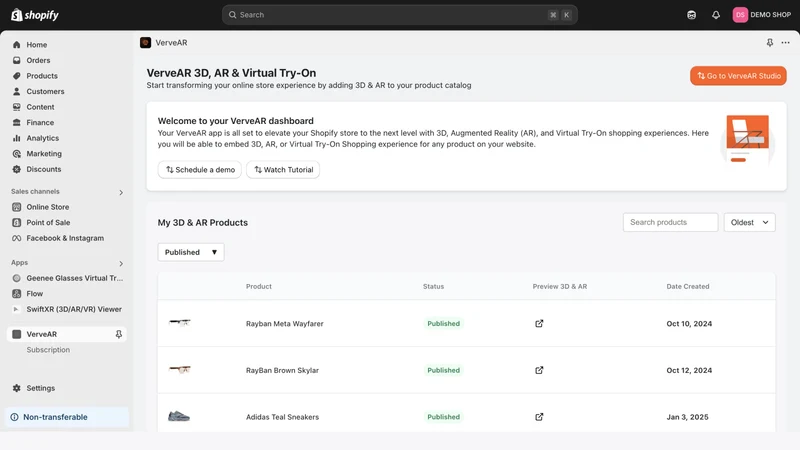The height and width of the screenshot is (450, 800).
Task: Open RayBan Brown Skylar 3D preview
Action: 539,370
